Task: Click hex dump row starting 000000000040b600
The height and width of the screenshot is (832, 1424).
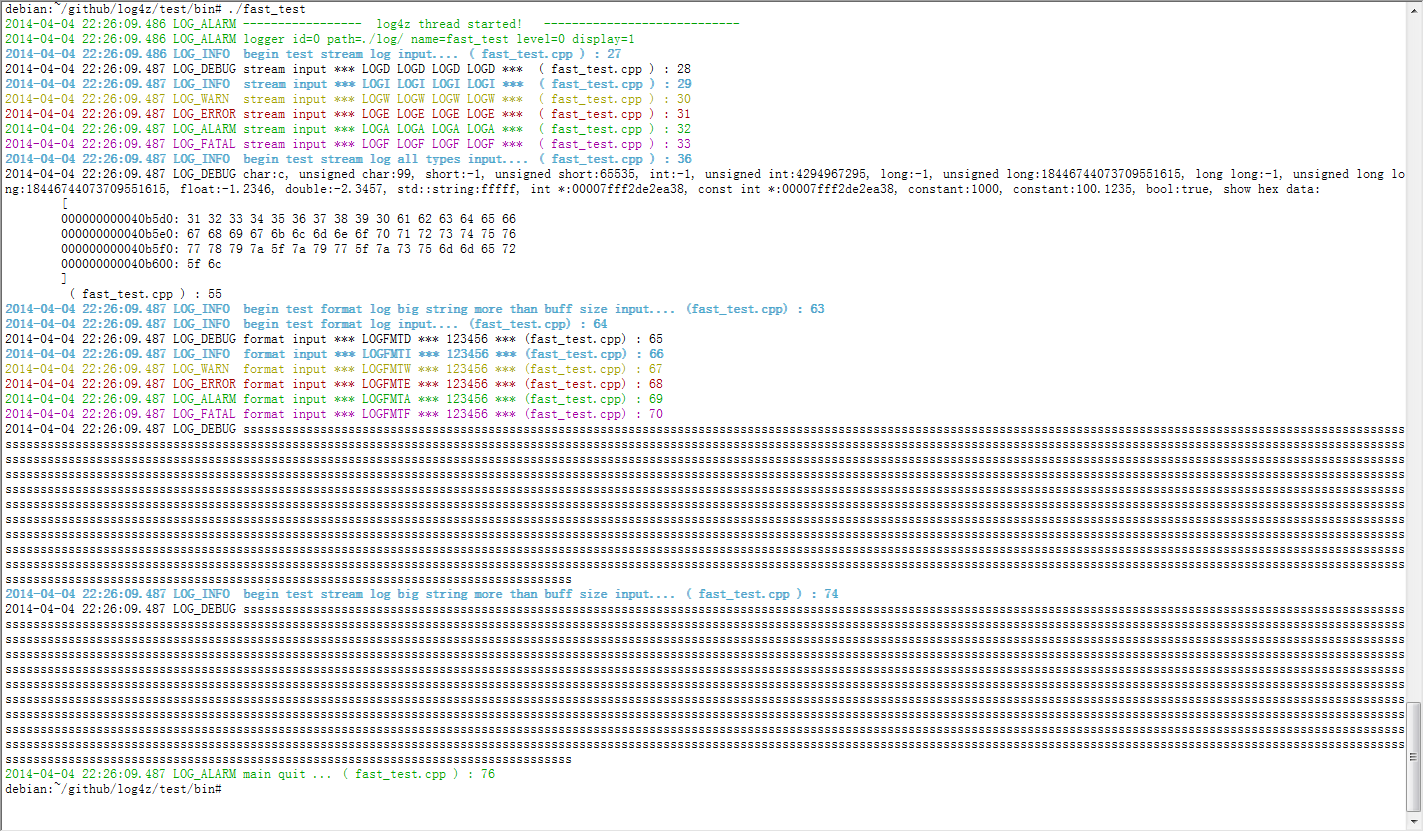Action: tap(141, 264)
